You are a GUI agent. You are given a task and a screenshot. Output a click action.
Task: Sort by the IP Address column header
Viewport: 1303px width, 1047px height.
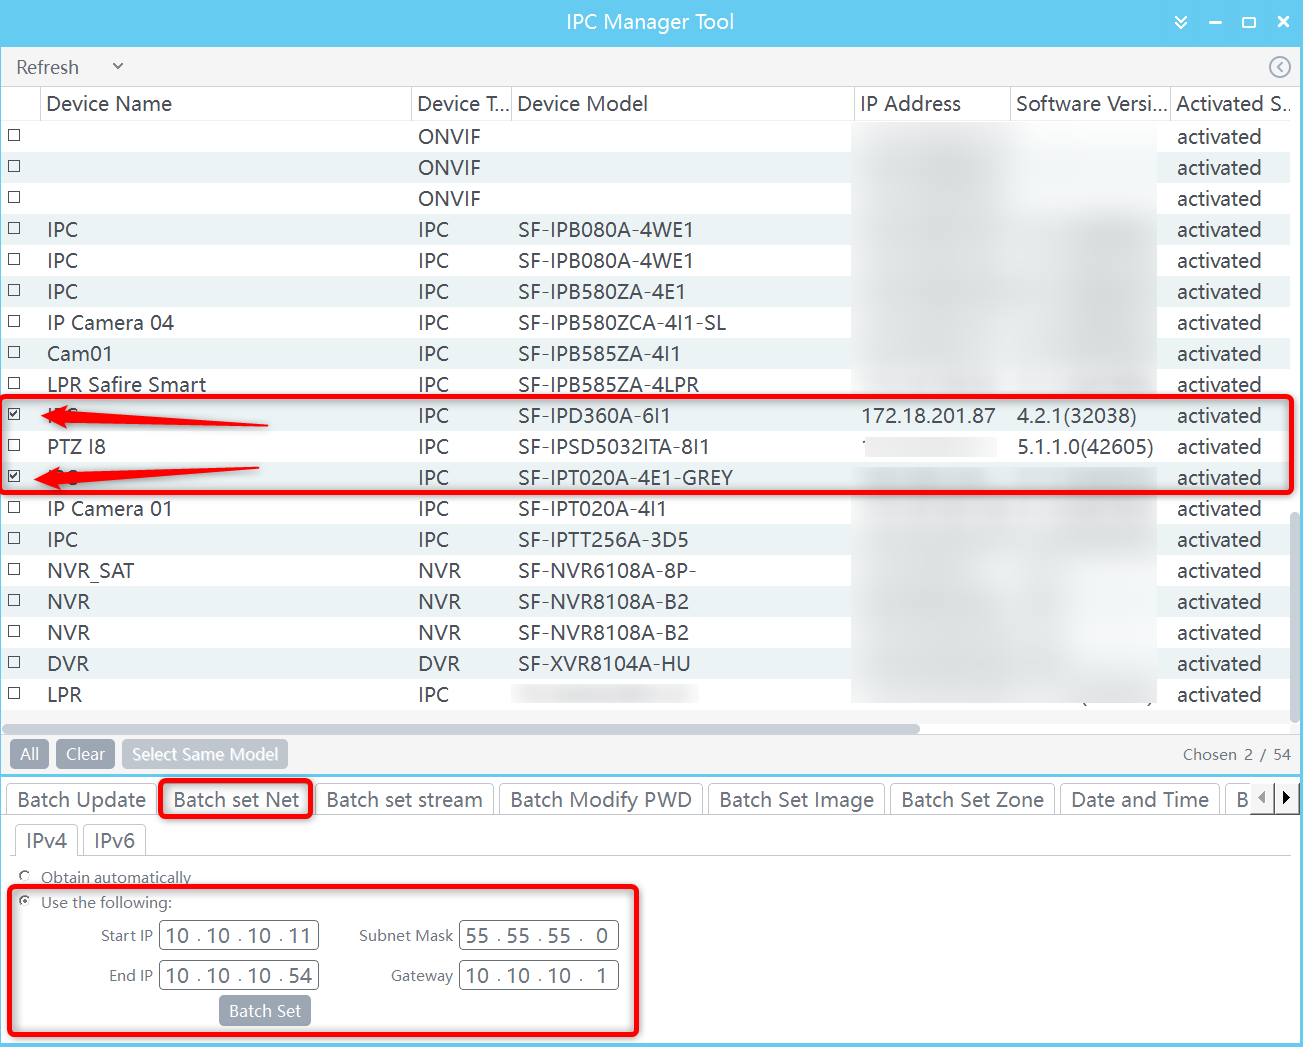(910, 104)
